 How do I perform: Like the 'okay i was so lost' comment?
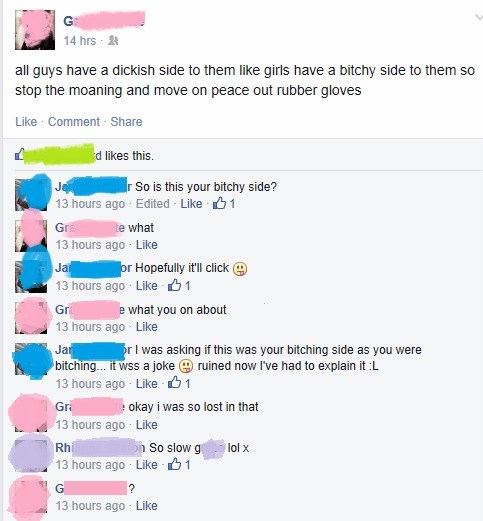tap(147, 425)
